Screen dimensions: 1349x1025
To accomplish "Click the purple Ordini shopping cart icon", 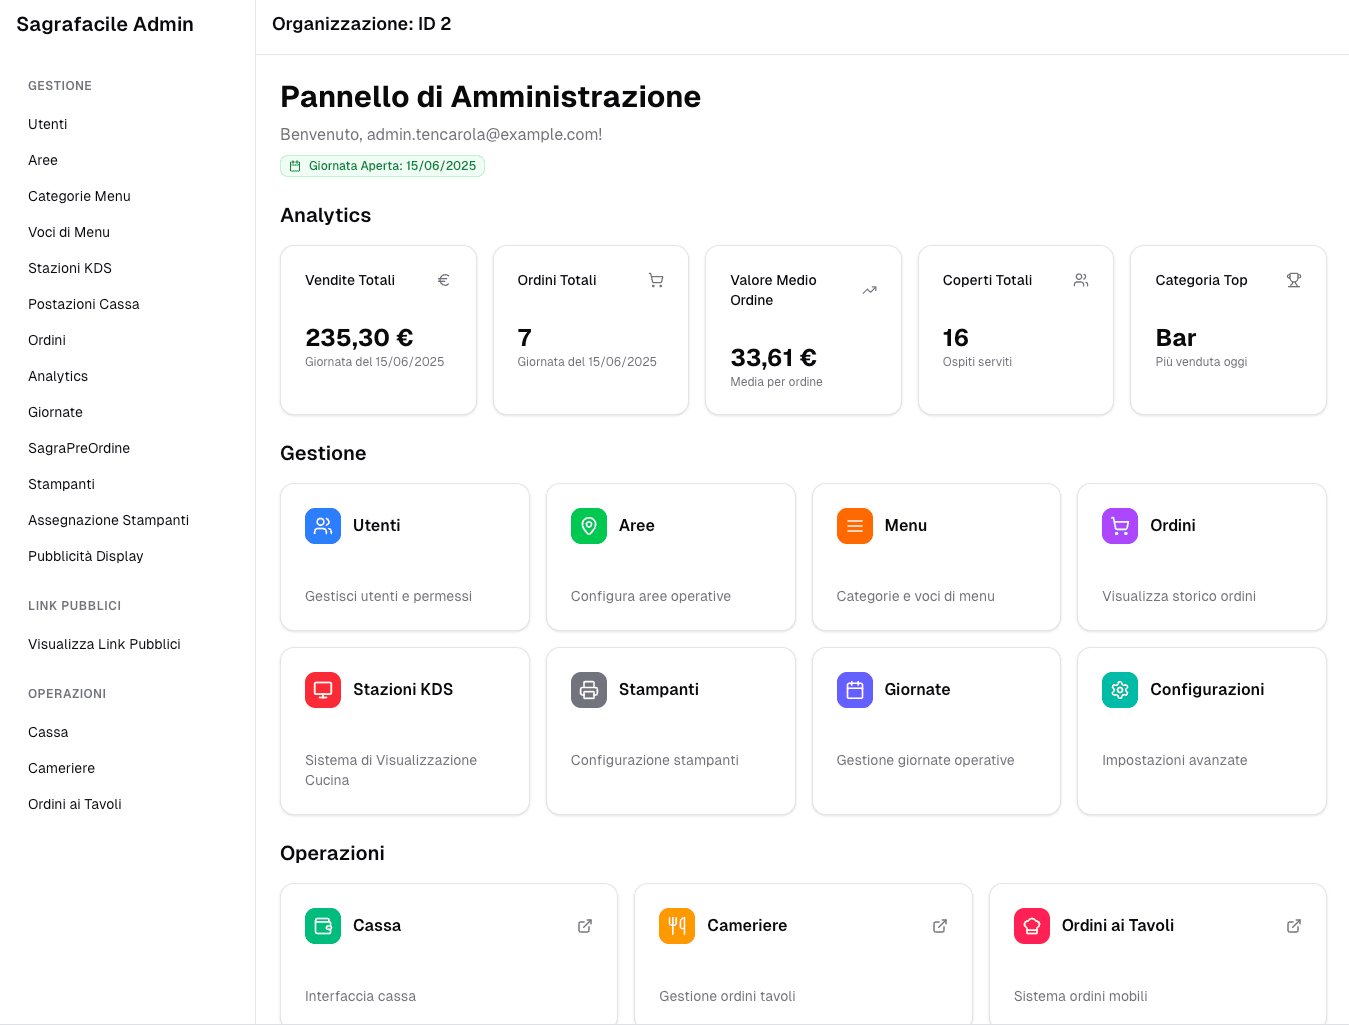I will (x=1119, y=525).
